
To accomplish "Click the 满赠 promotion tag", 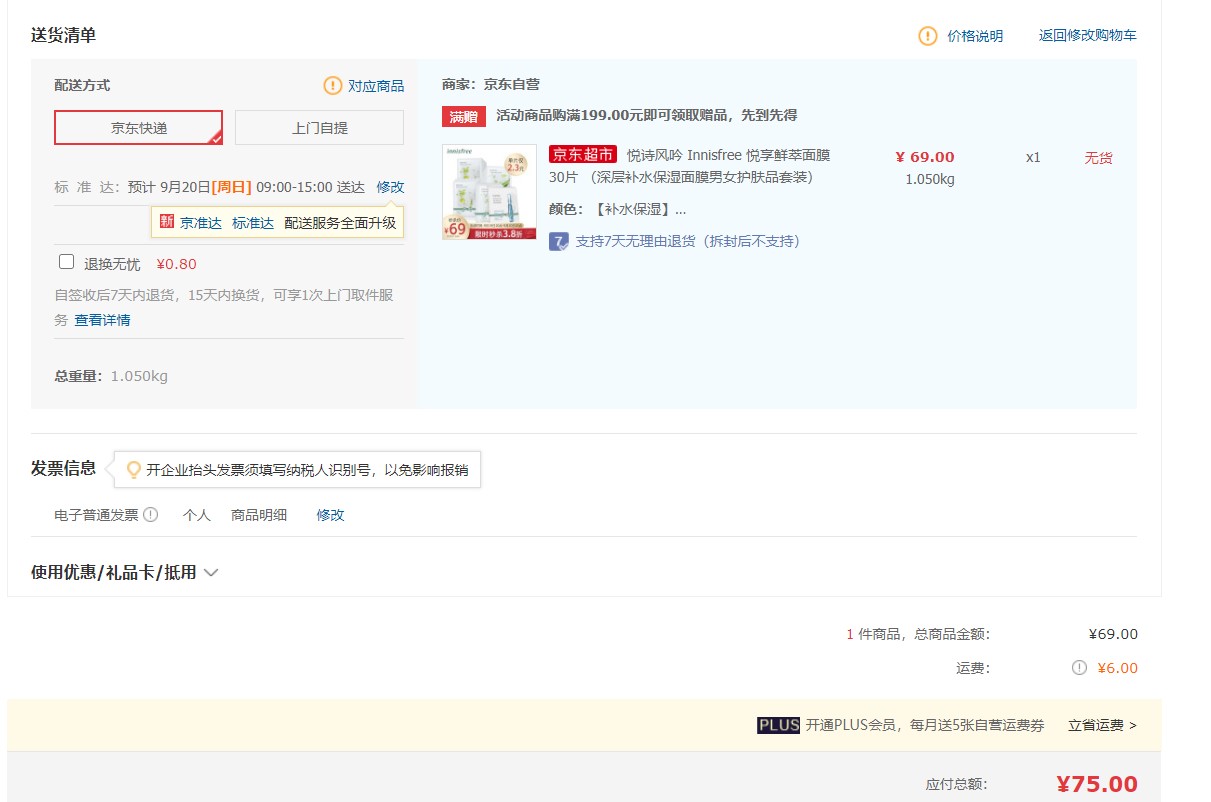I will 464,116.
